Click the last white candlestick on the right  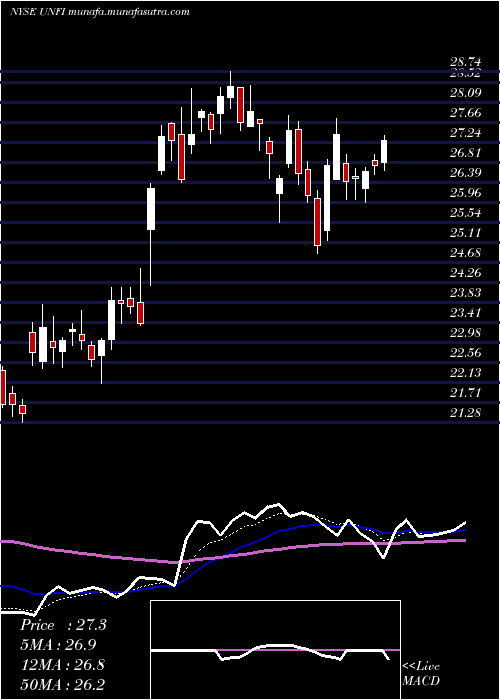384,152
